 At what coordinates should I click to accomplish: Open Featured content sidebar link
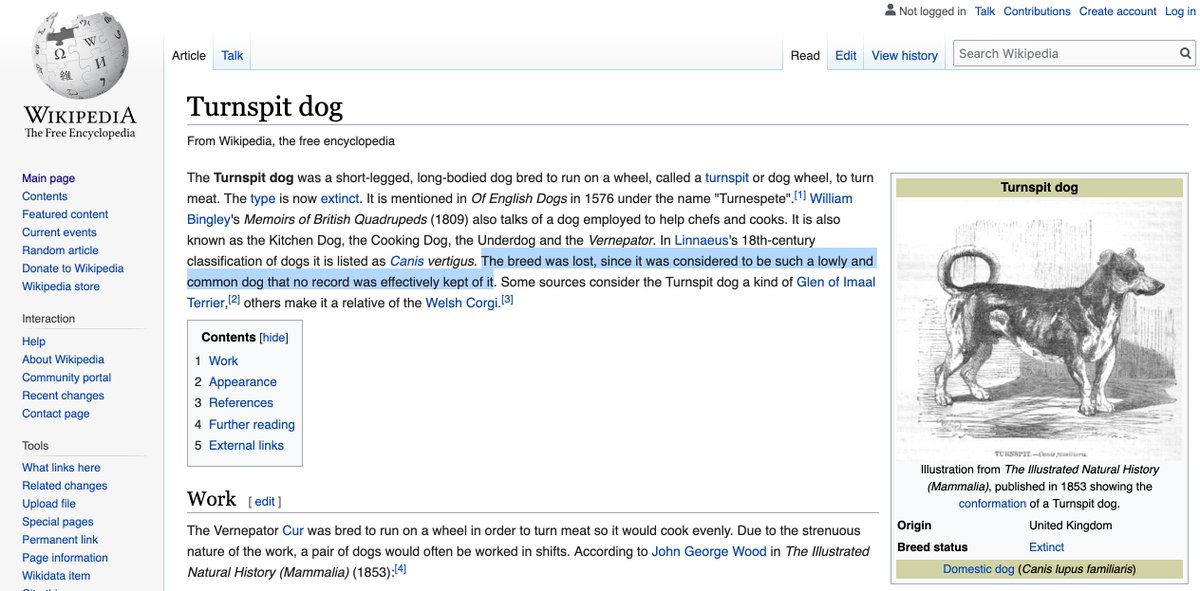pos(65,214)
